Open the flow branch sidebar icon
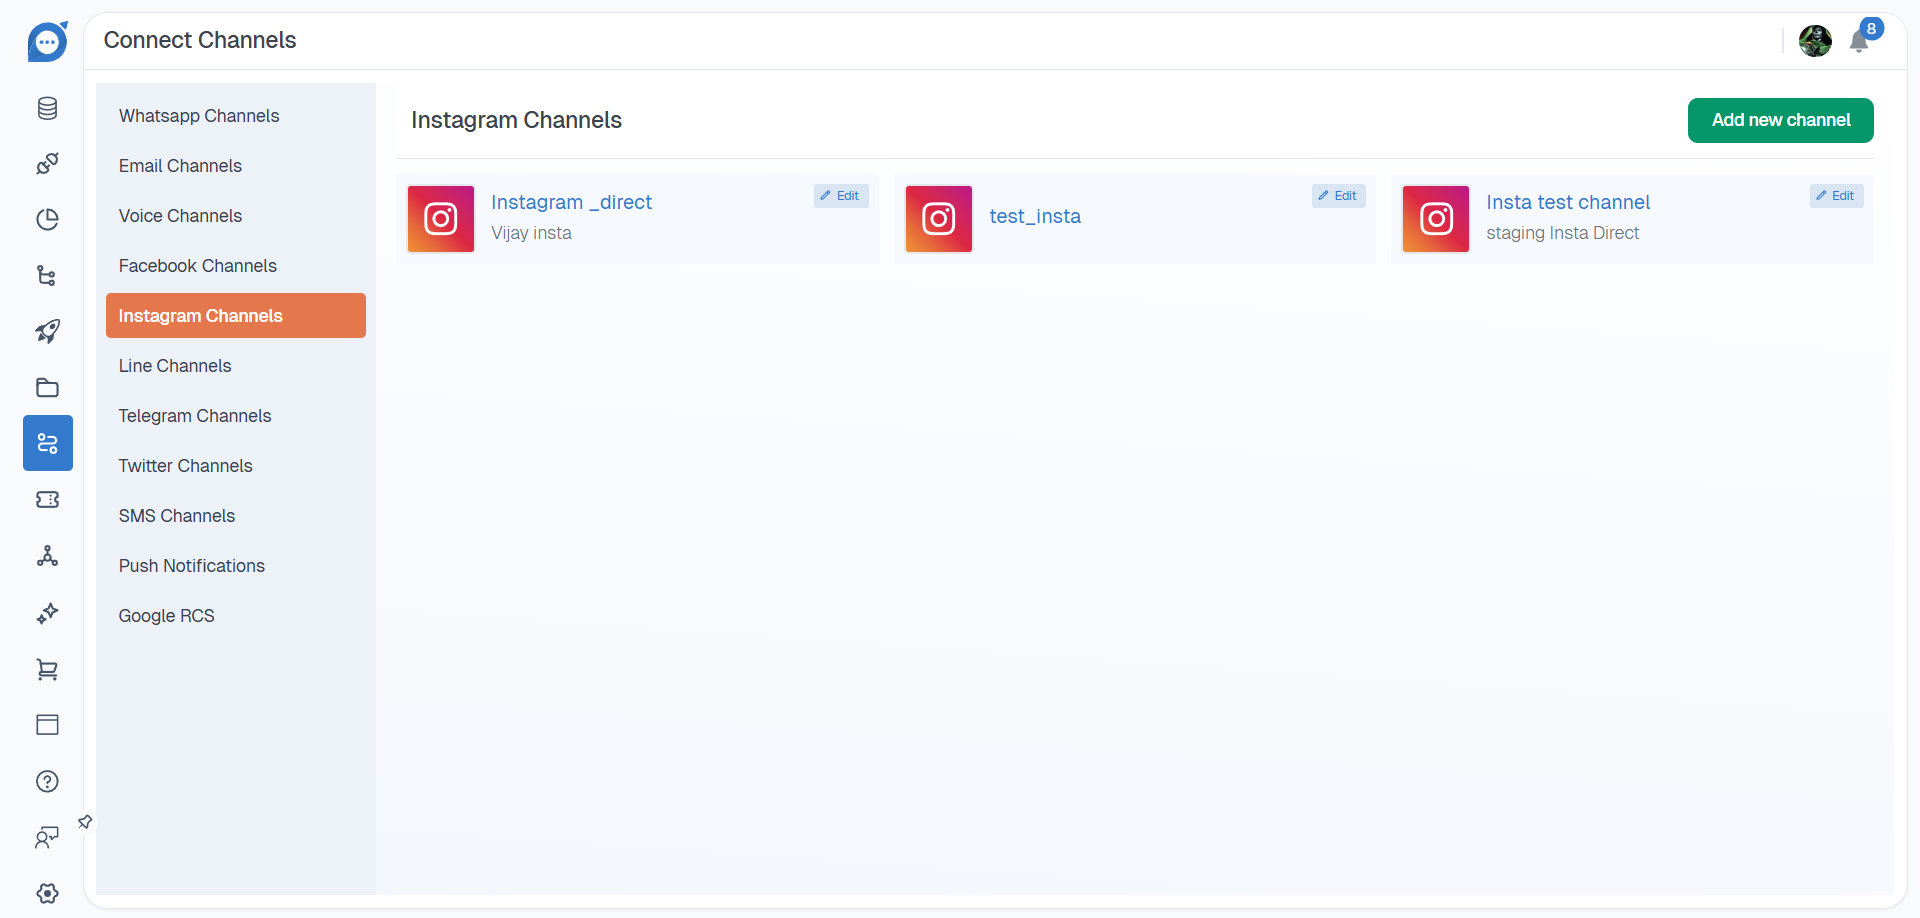The height and width of the screenshot is (918, 1920). tap(47, 275)
